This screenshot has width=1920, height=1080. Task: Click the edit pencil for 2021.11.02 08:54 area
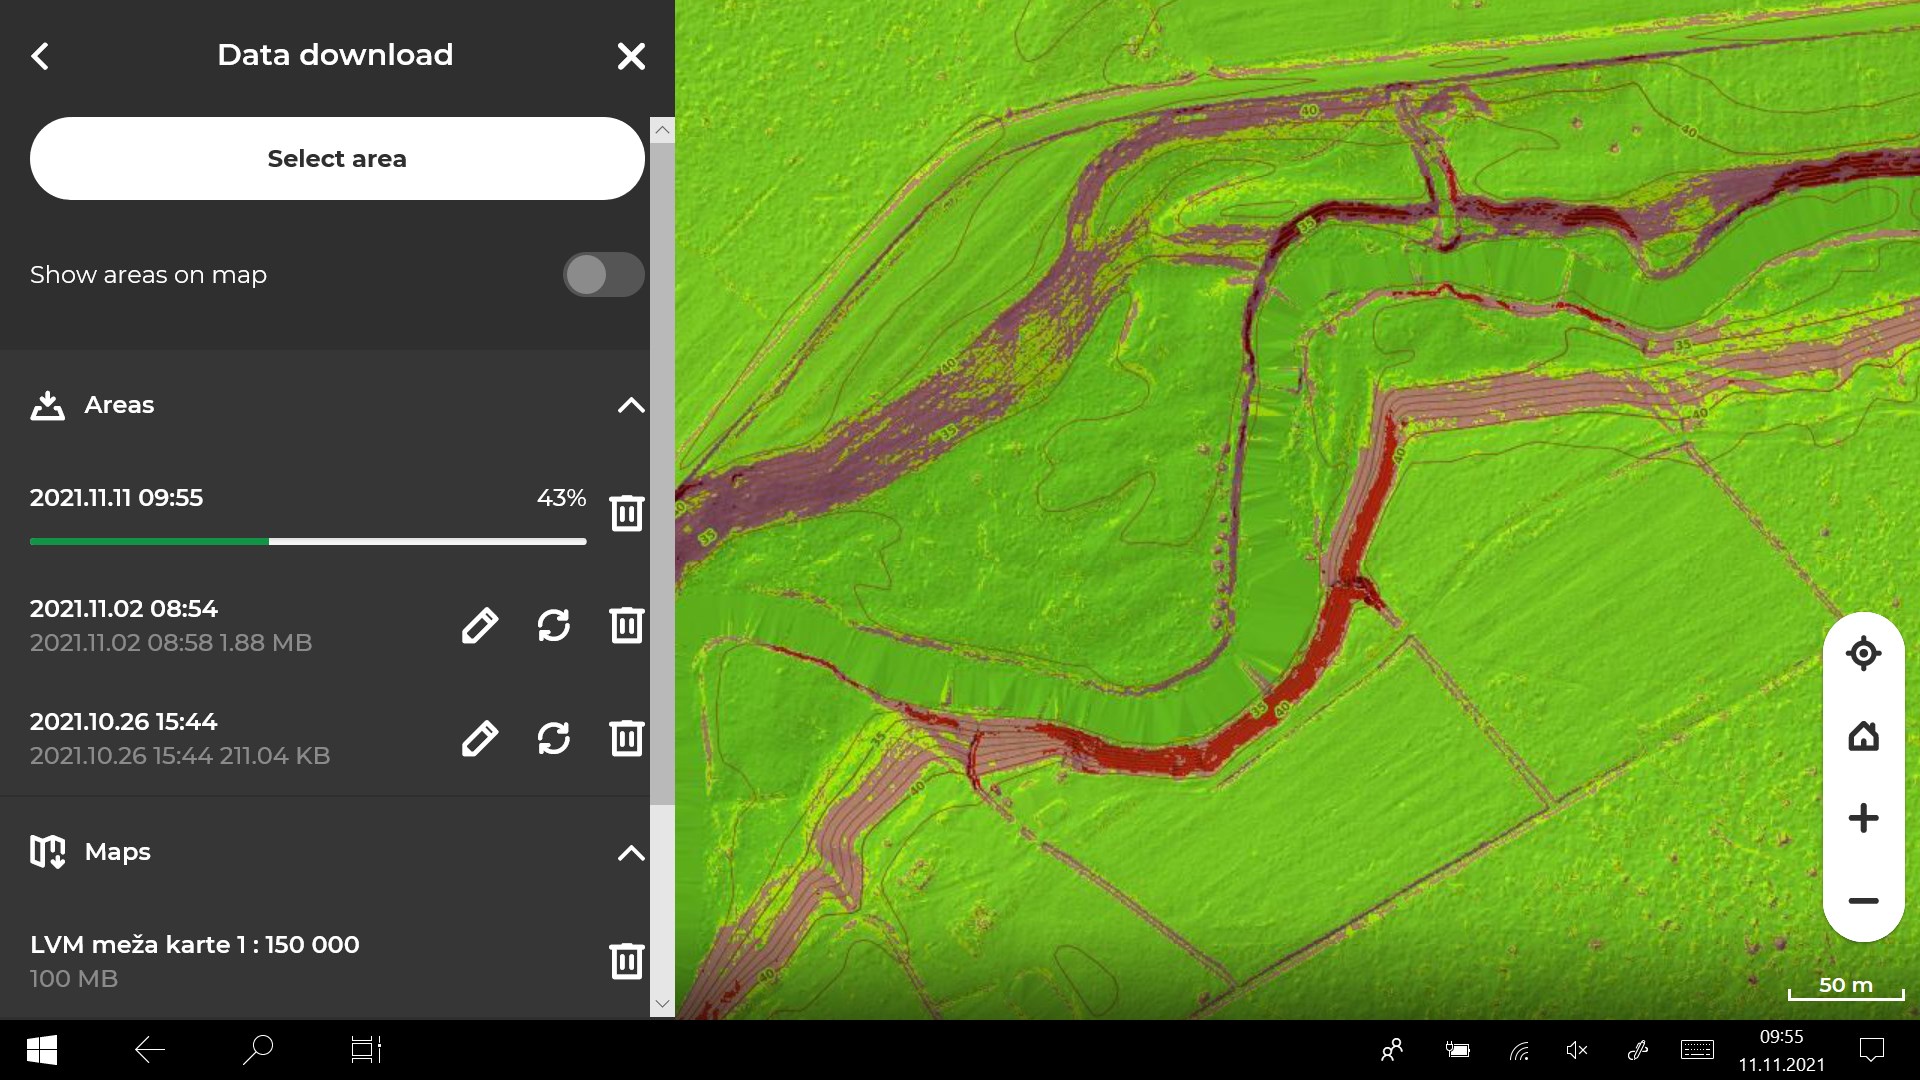[480, 625]
